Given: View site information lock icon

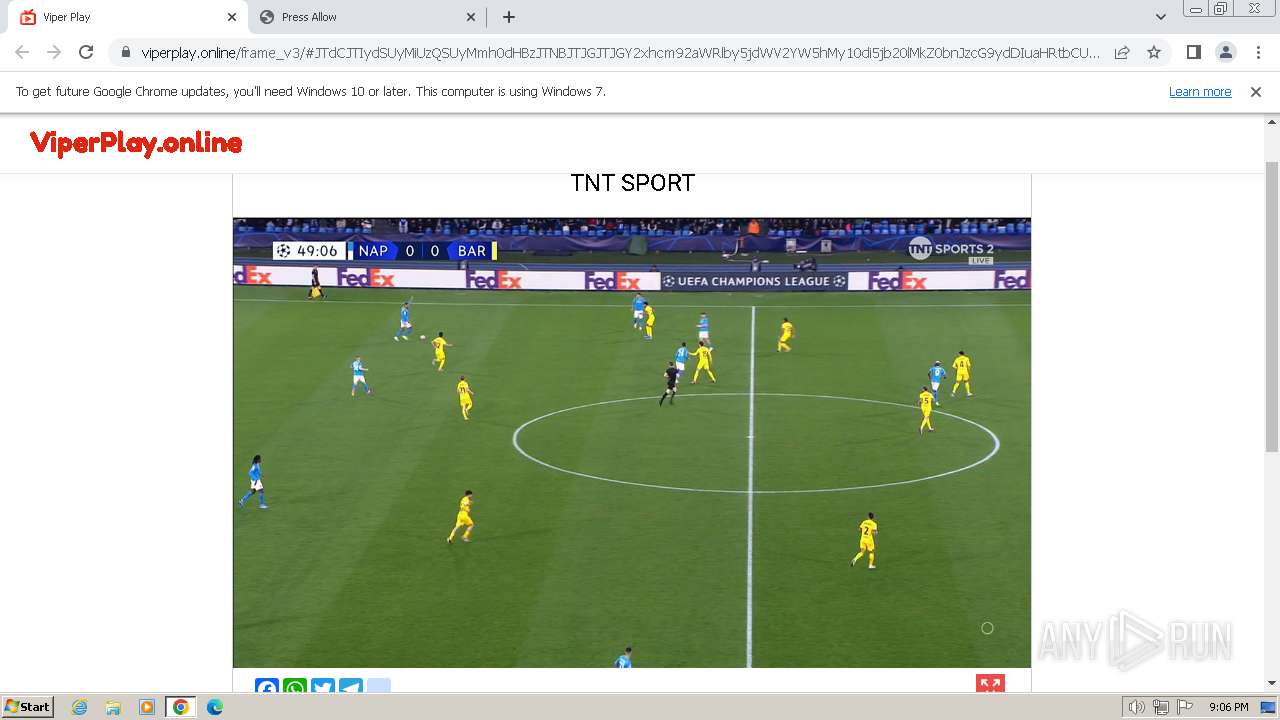Looking at the screenshot, I should click(126, 52).
